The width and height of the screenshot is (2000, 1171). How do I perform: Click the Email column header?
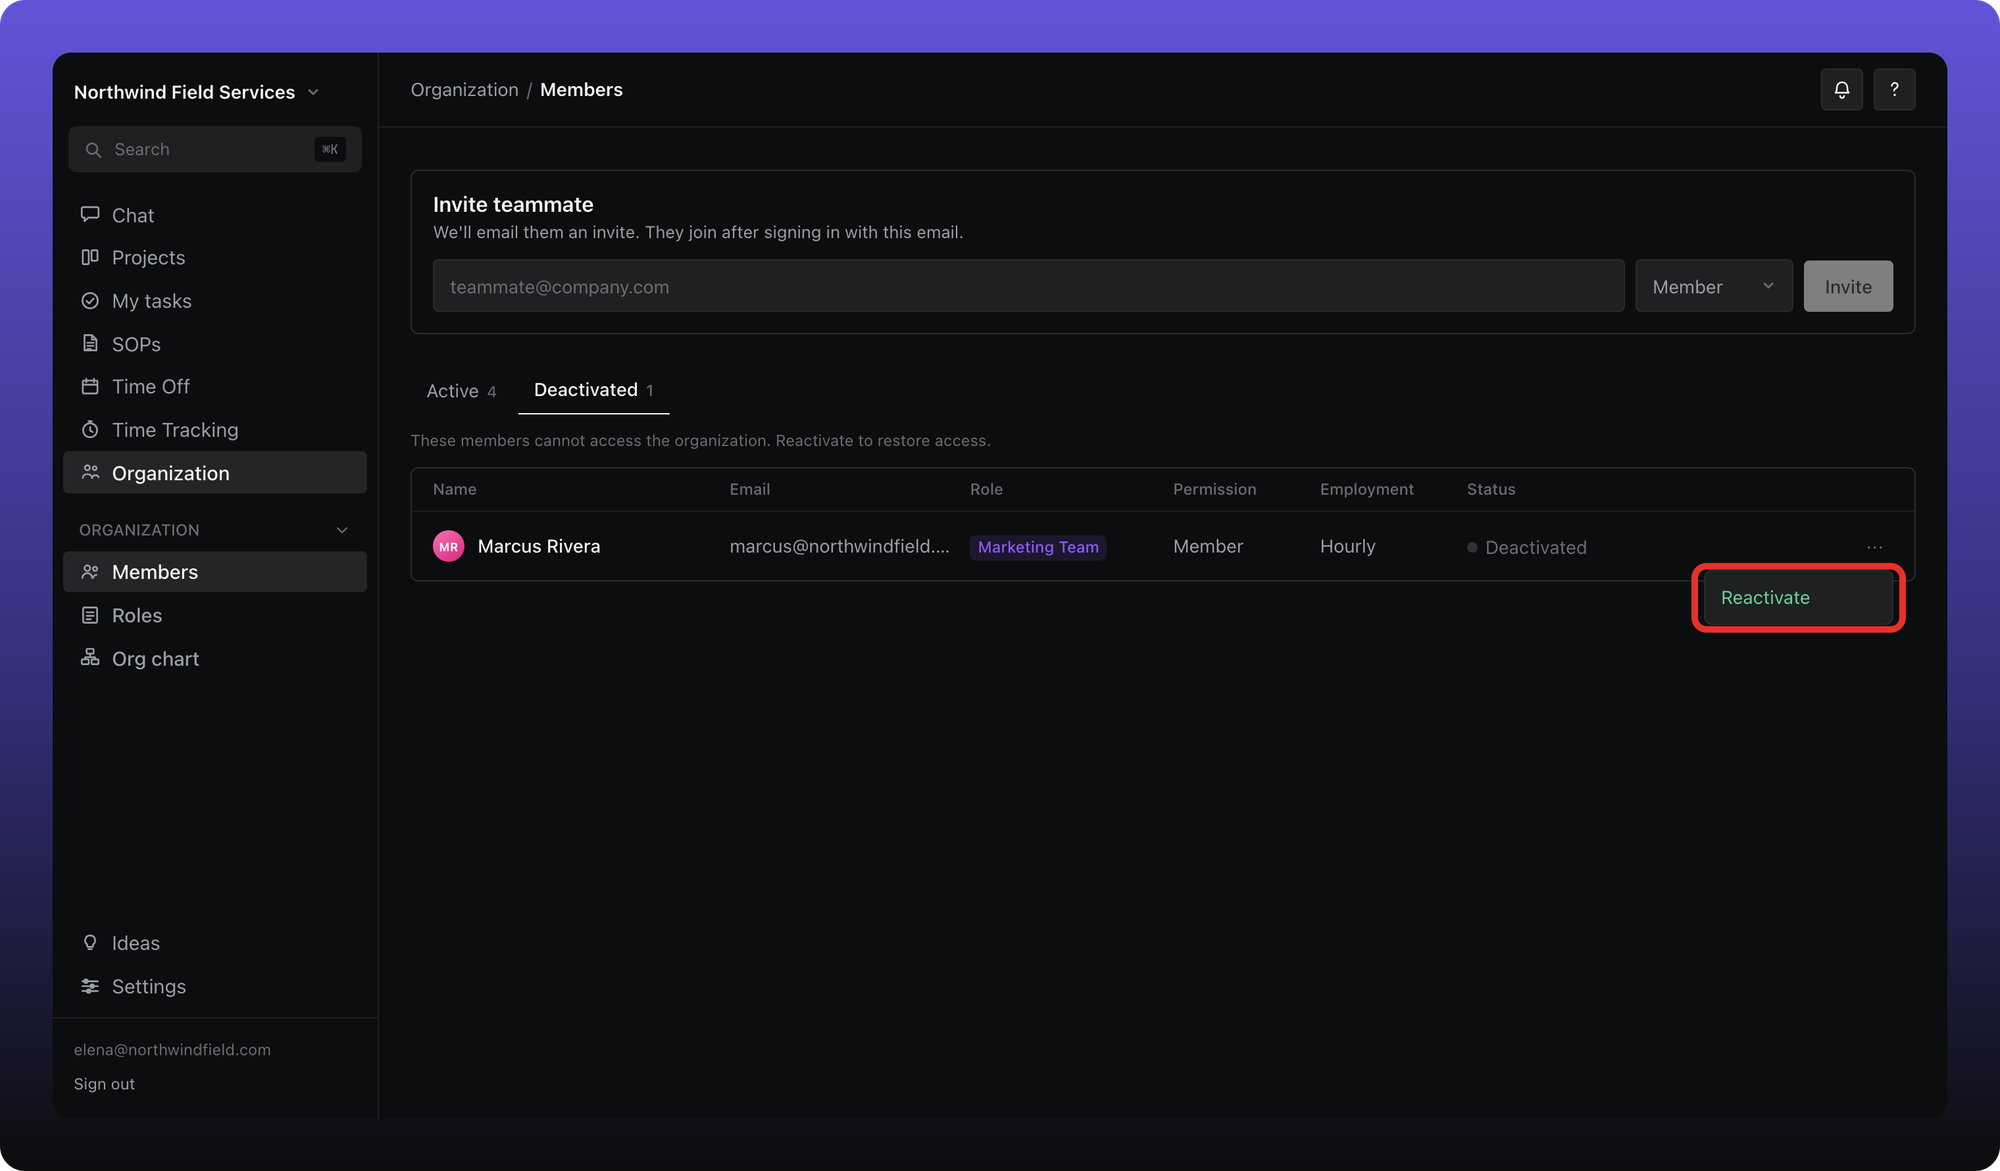click(749, 489)
